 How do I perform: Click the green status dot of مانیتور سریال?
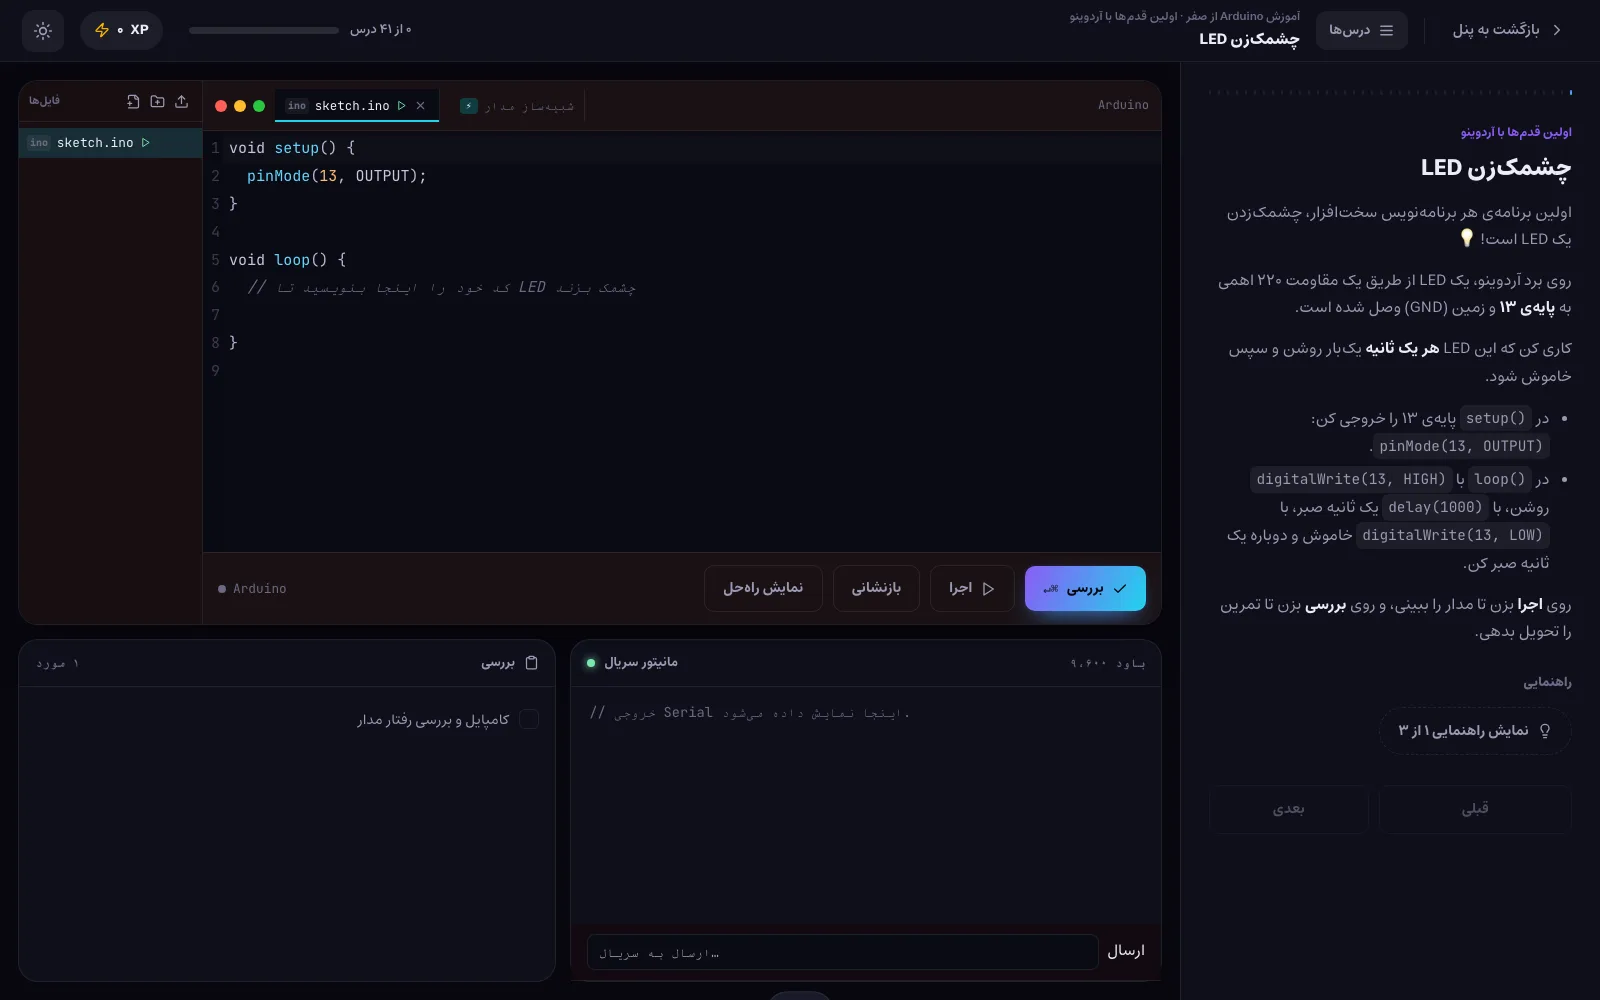[x=591, y=663]
